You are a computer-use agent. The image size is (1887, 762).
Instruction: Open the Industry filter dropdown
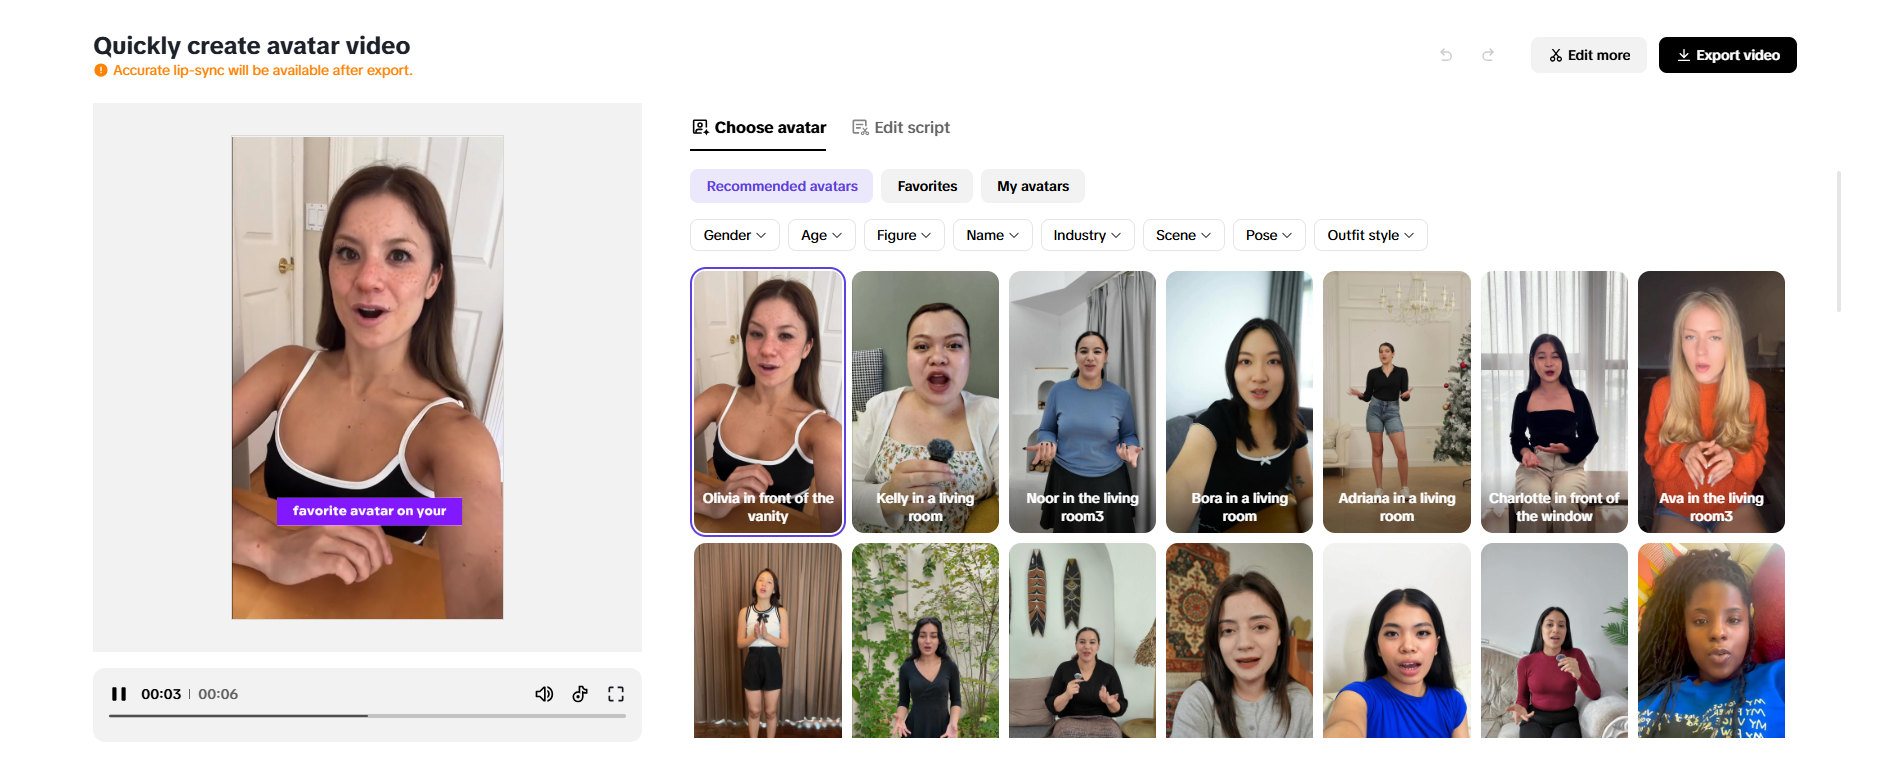[x=1087, y=235]
